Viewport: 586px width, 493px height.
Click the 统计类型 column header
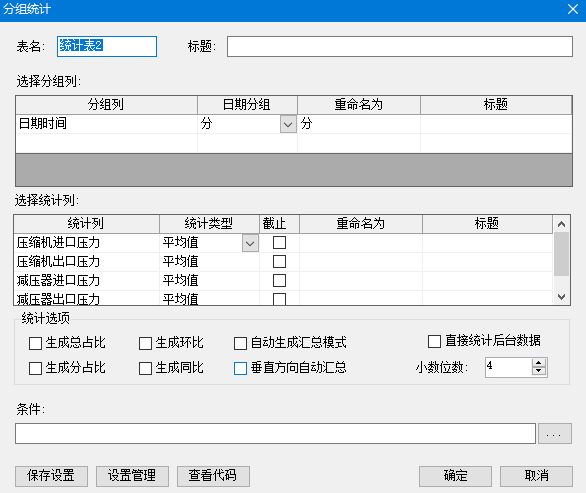[209, 224]
